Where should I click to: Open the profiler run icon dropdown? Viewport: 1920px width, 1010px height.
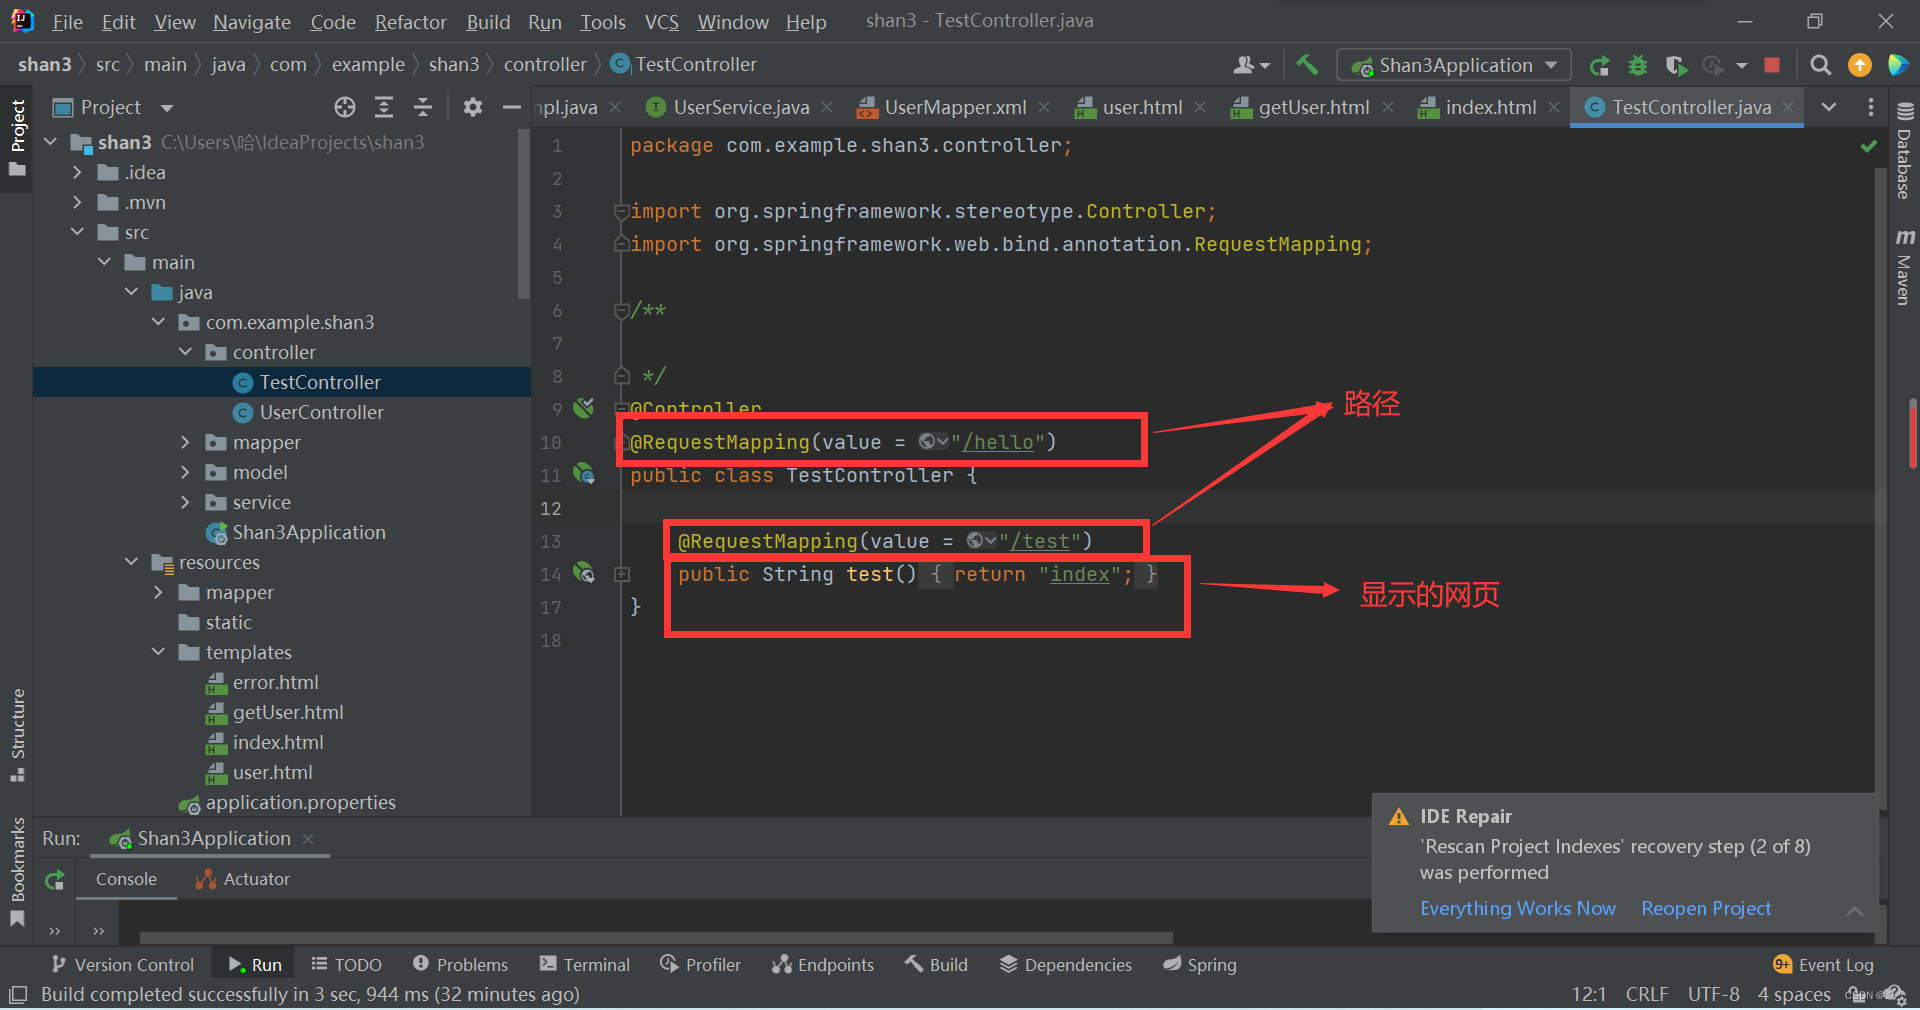[1741, 65]
